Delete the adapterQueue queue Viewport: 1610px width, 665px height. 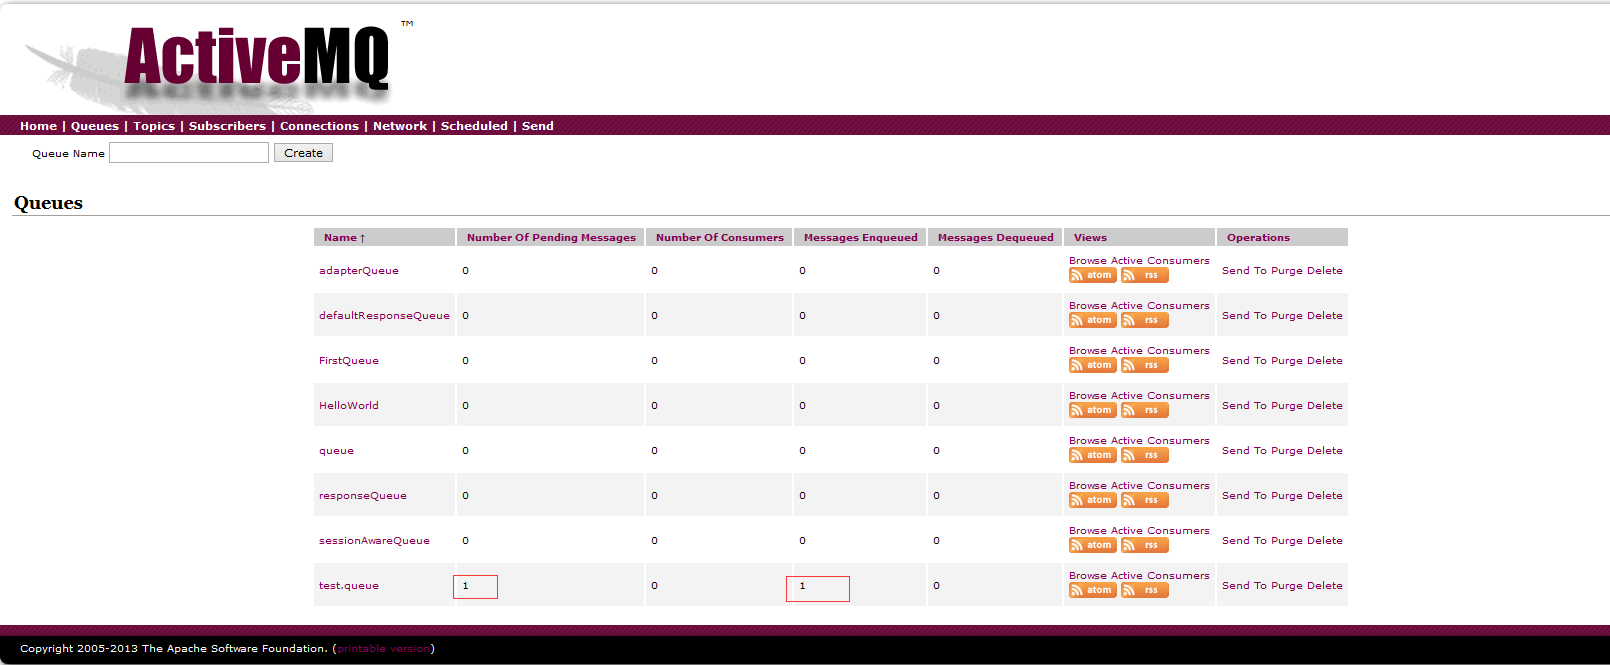[1325, 271]
